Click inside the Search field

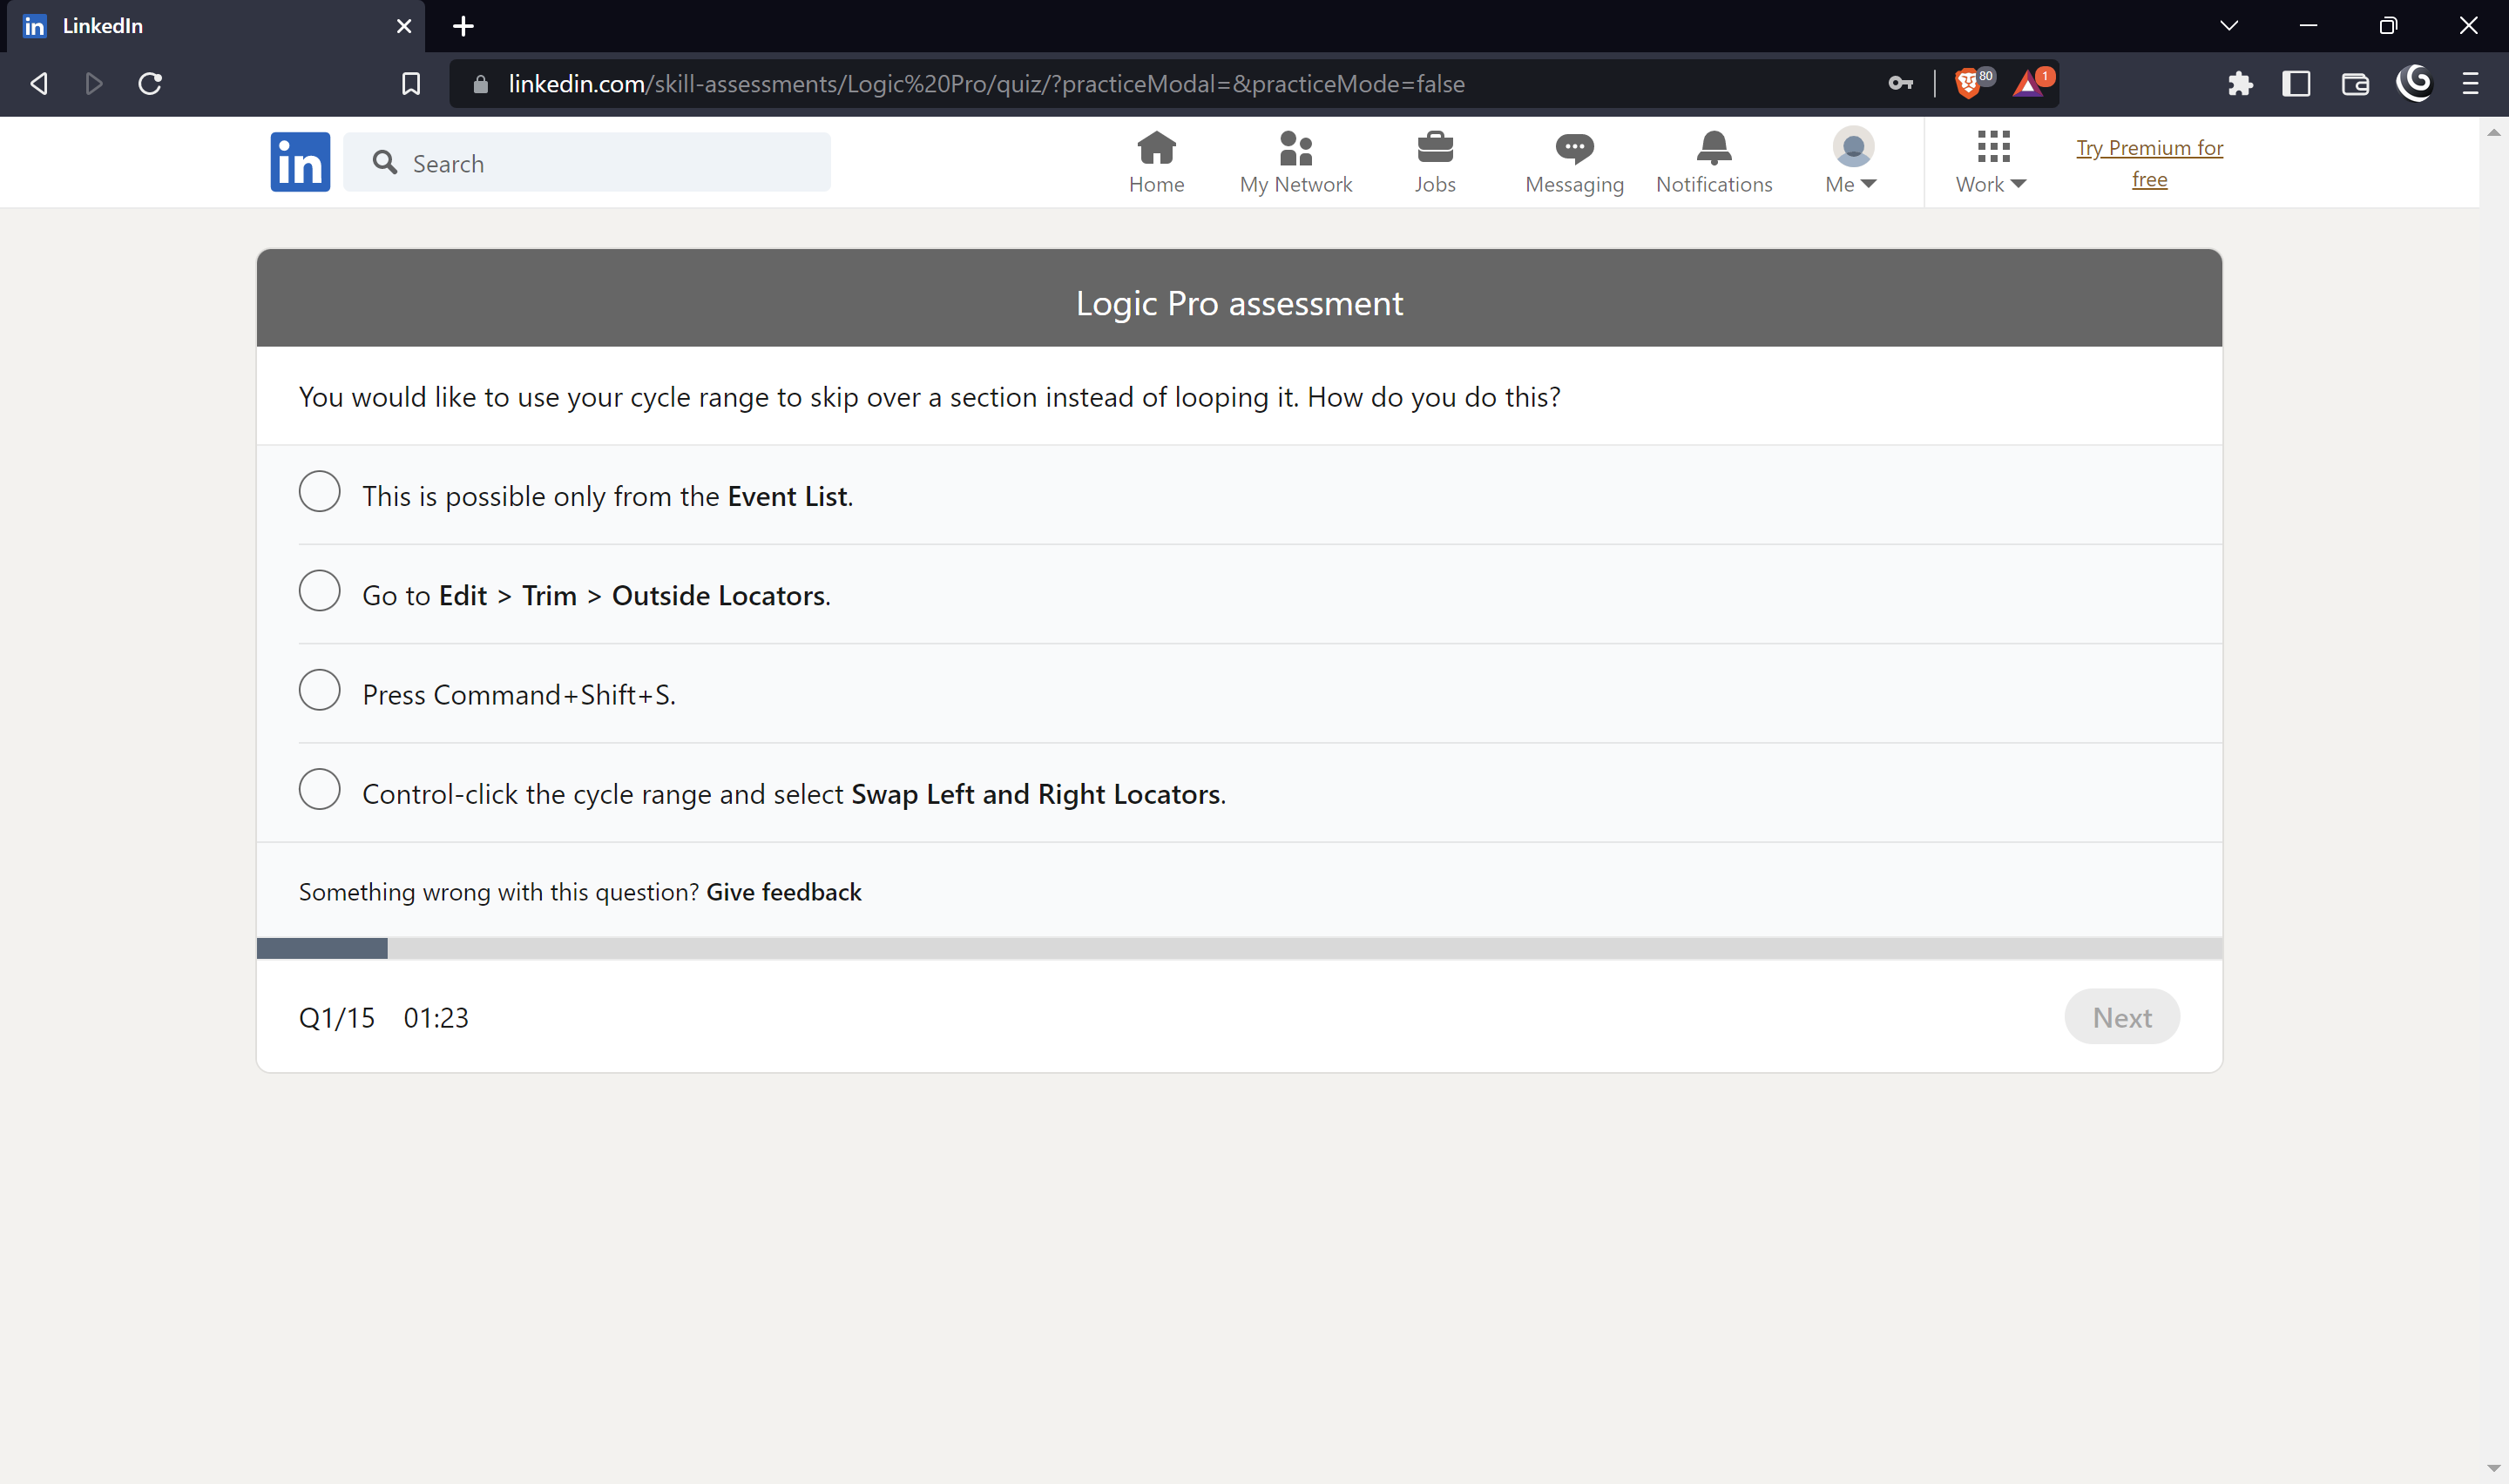[x=589, y=162]
